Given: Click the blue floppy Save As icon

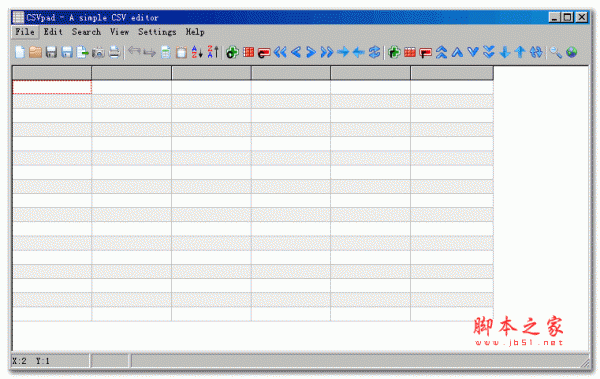Looking at the screenshot, I should click(x=67, y=52).
